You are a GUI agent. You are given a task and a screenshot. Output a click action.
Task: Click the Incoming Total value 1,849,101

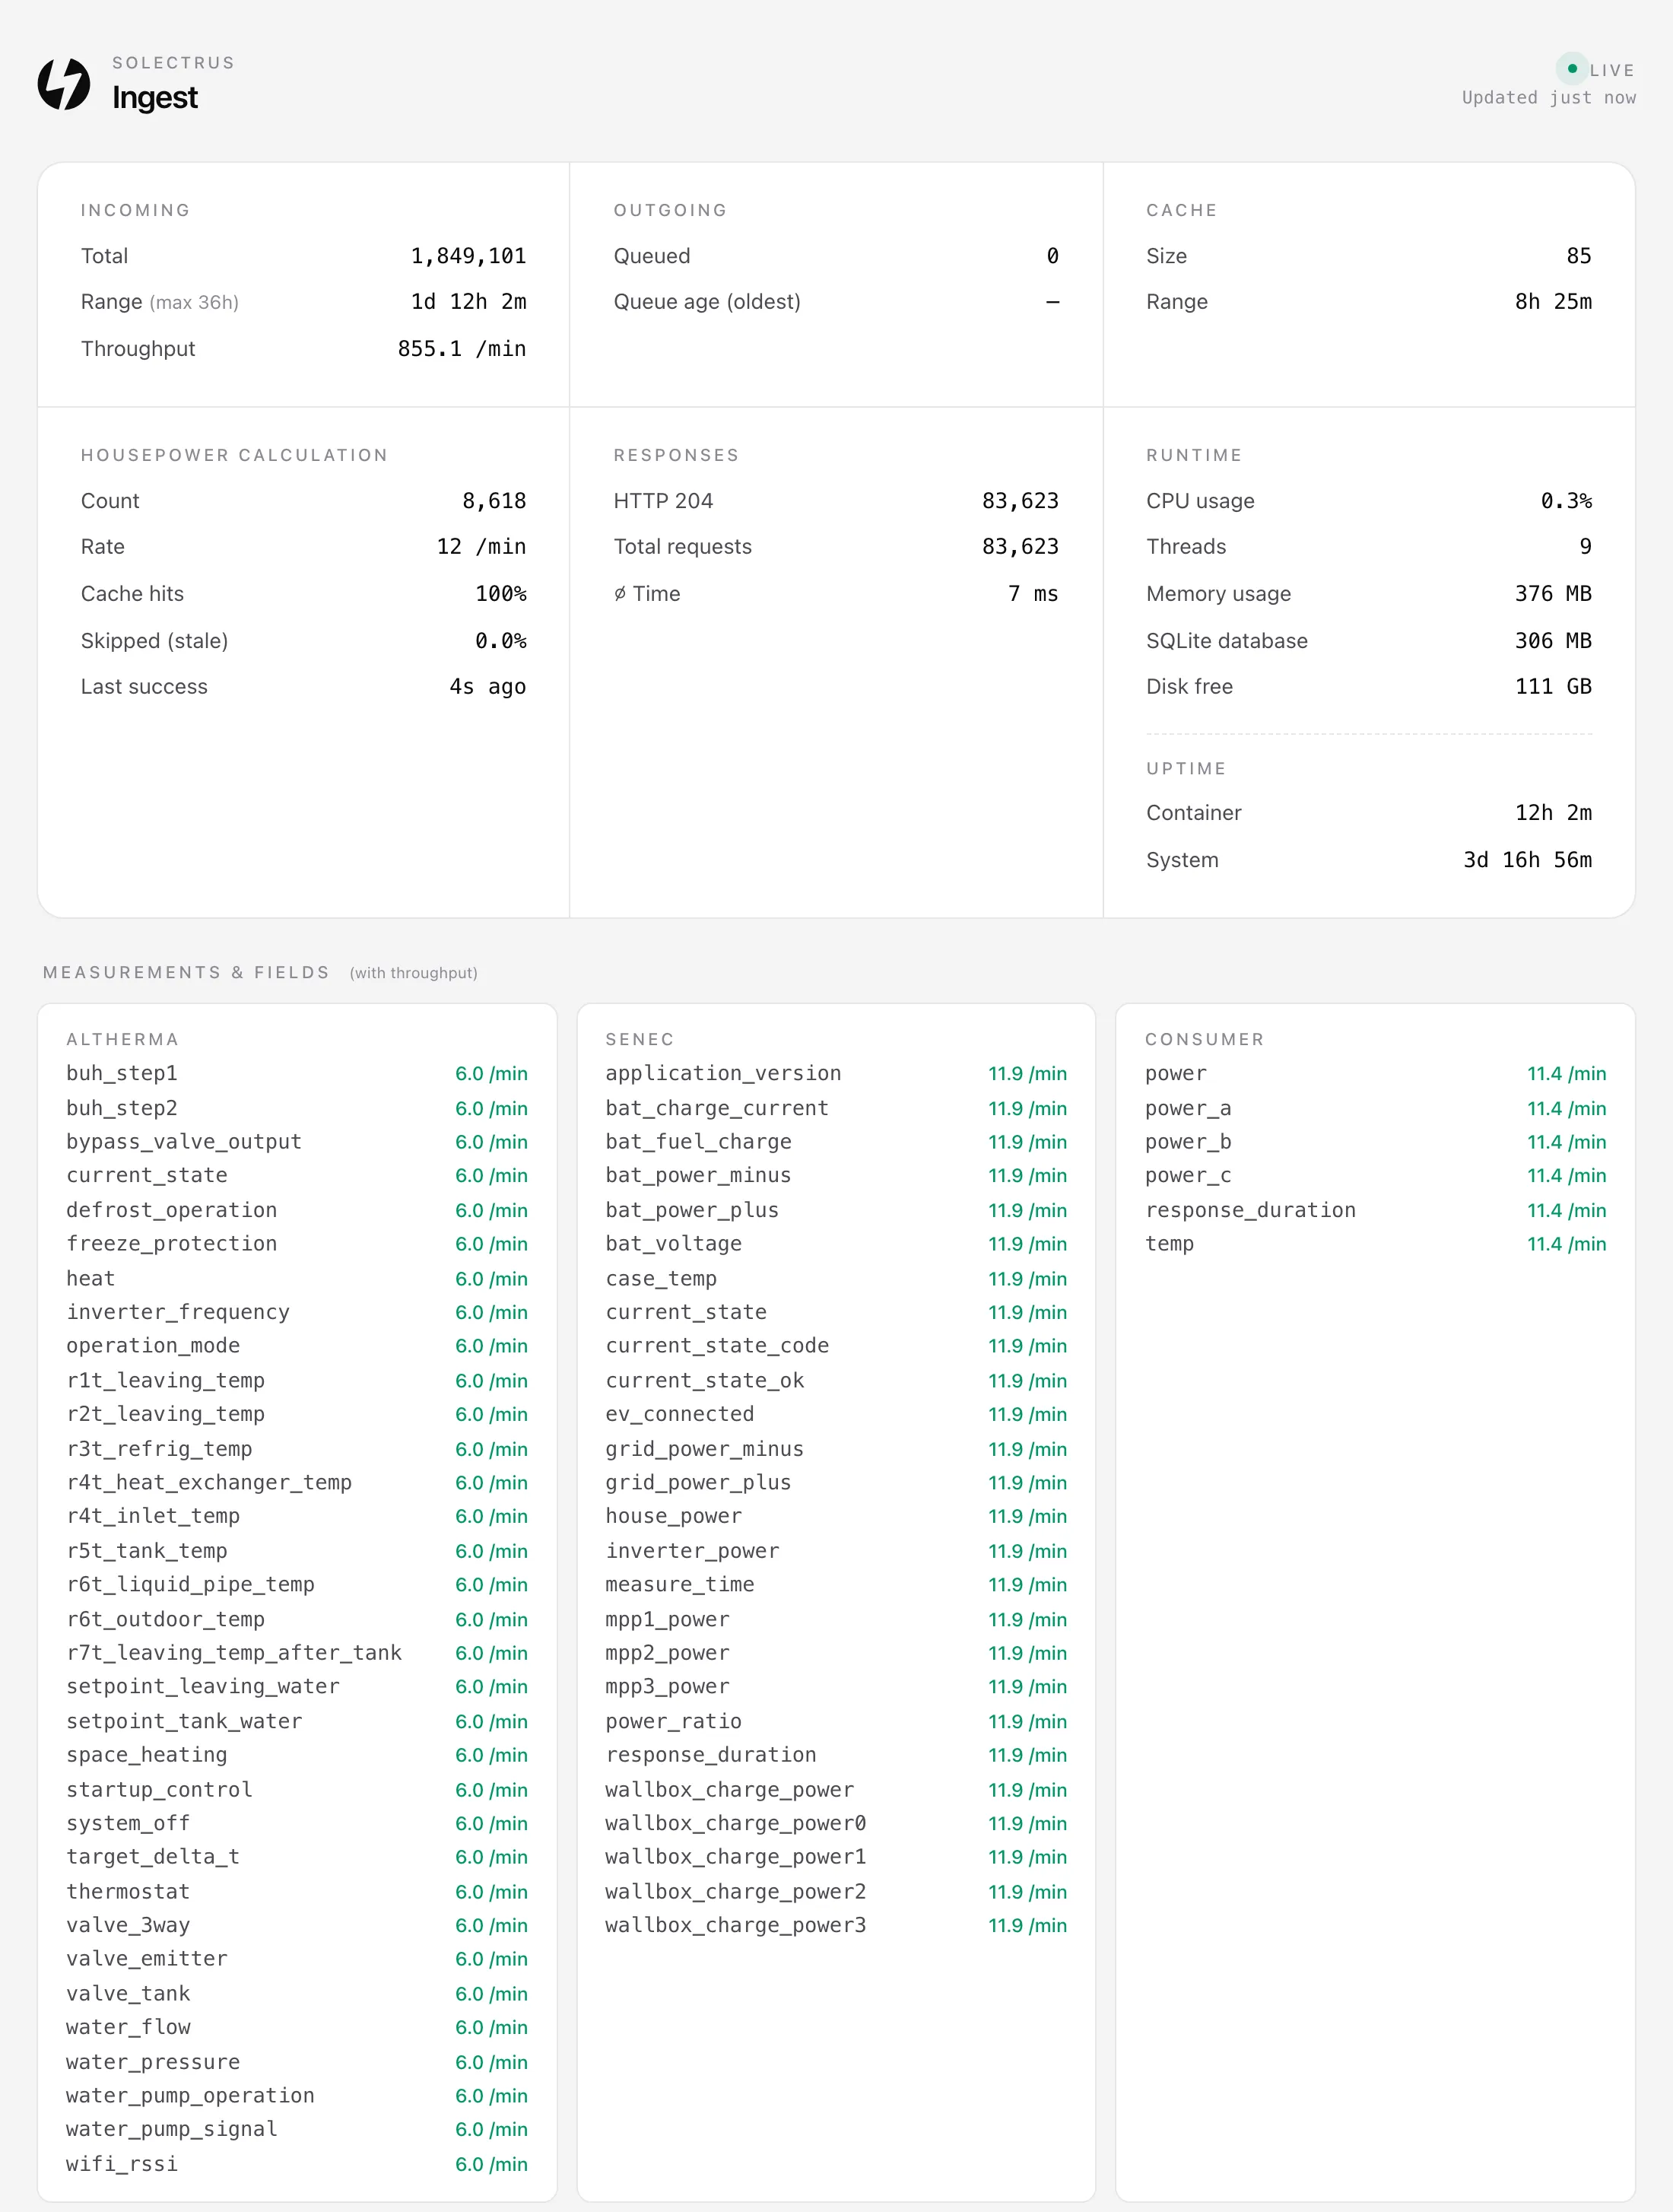click(468, 256)
